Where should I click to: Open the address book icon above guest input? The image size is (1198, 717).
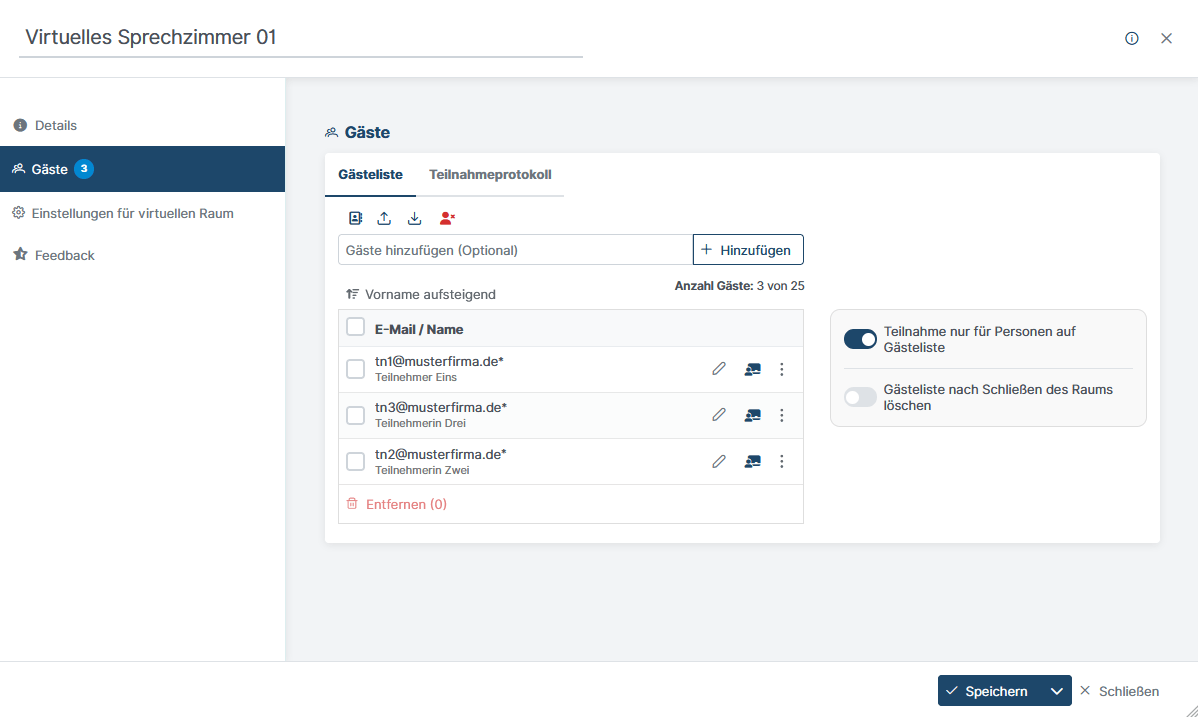(x=355, y=218)
